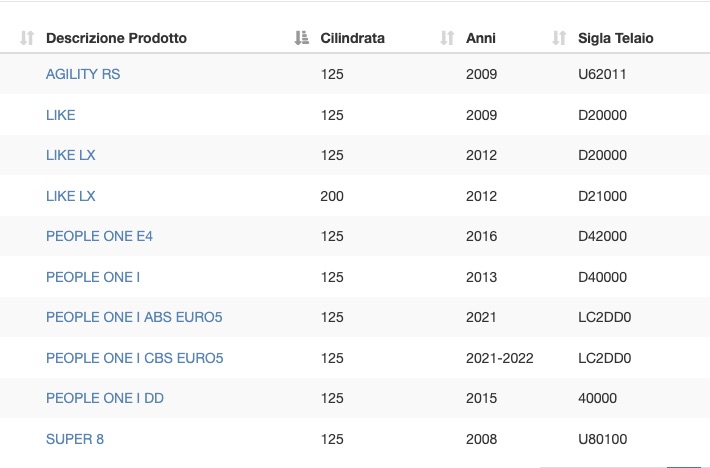Select the 2008 year cell
The height and width of the screenshot is (468, 710).
pos(481,439)
